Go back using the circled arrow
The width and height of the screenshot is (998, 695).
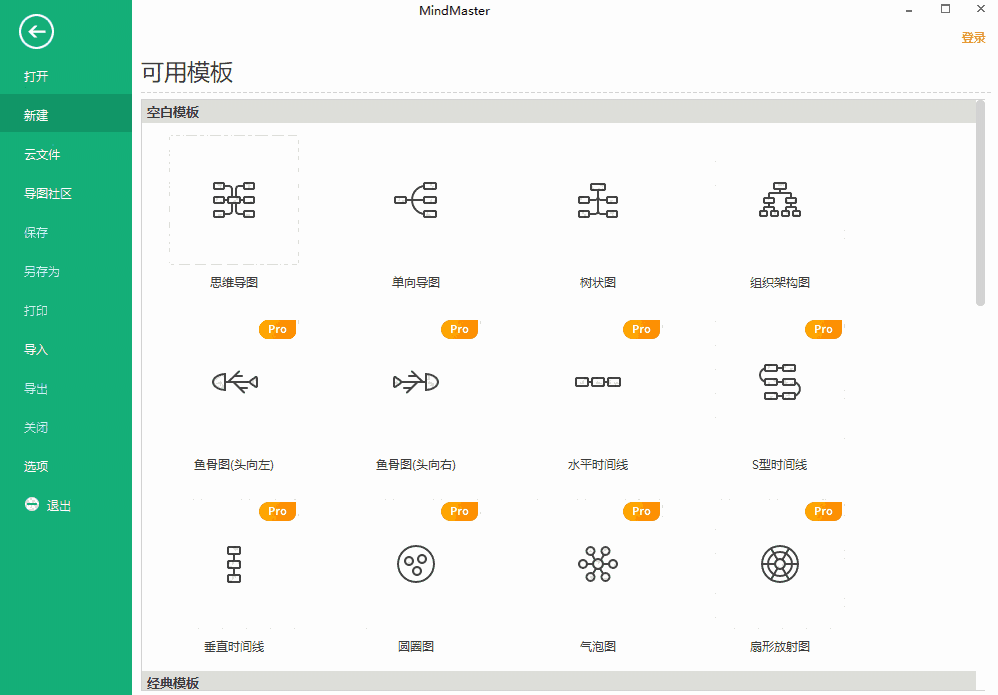click(x=36, y=31)
